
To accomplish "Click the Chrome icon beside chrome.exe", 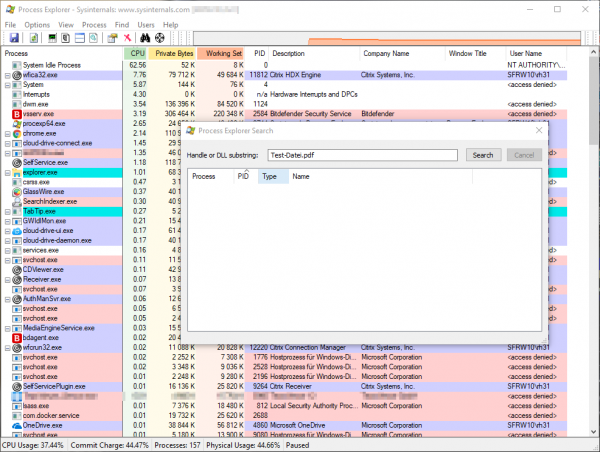I will (16, 134).
